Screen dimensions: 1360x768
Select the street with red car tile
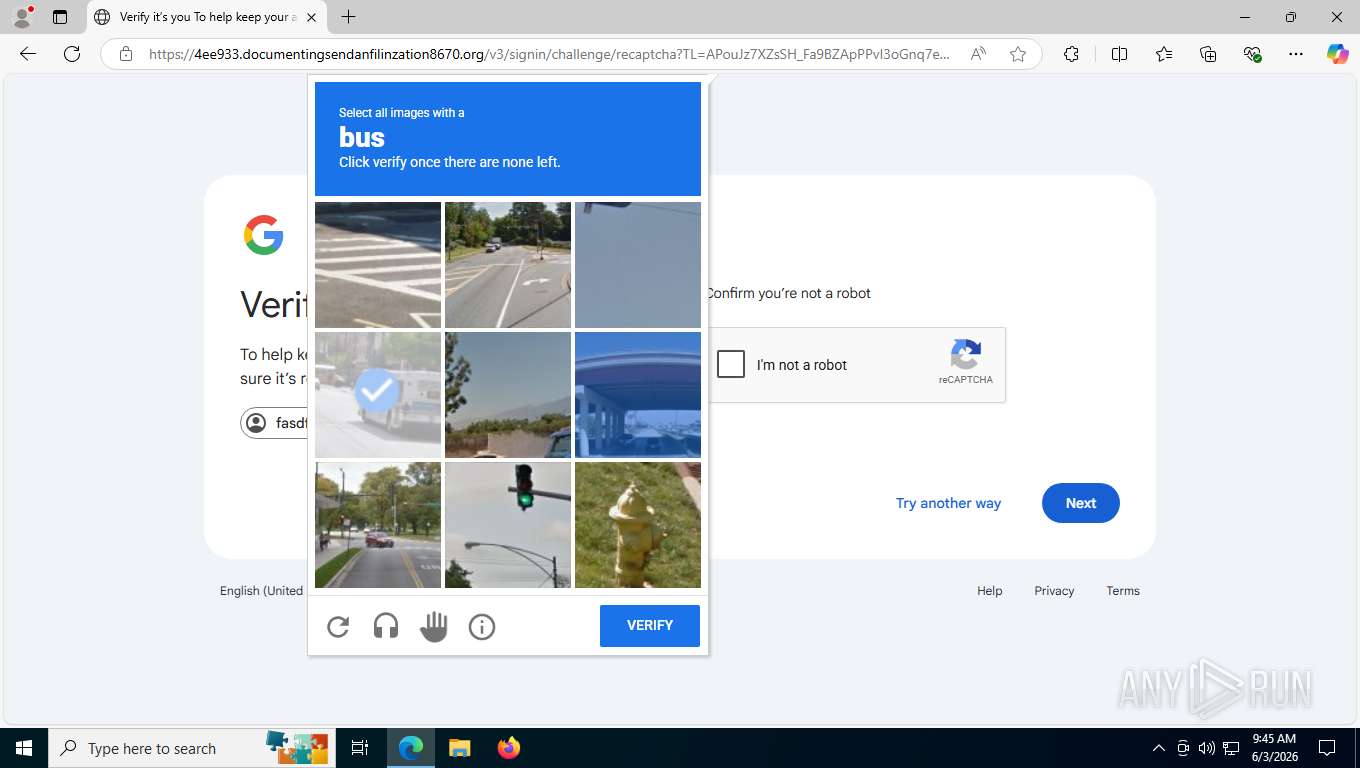pos(378,525)
